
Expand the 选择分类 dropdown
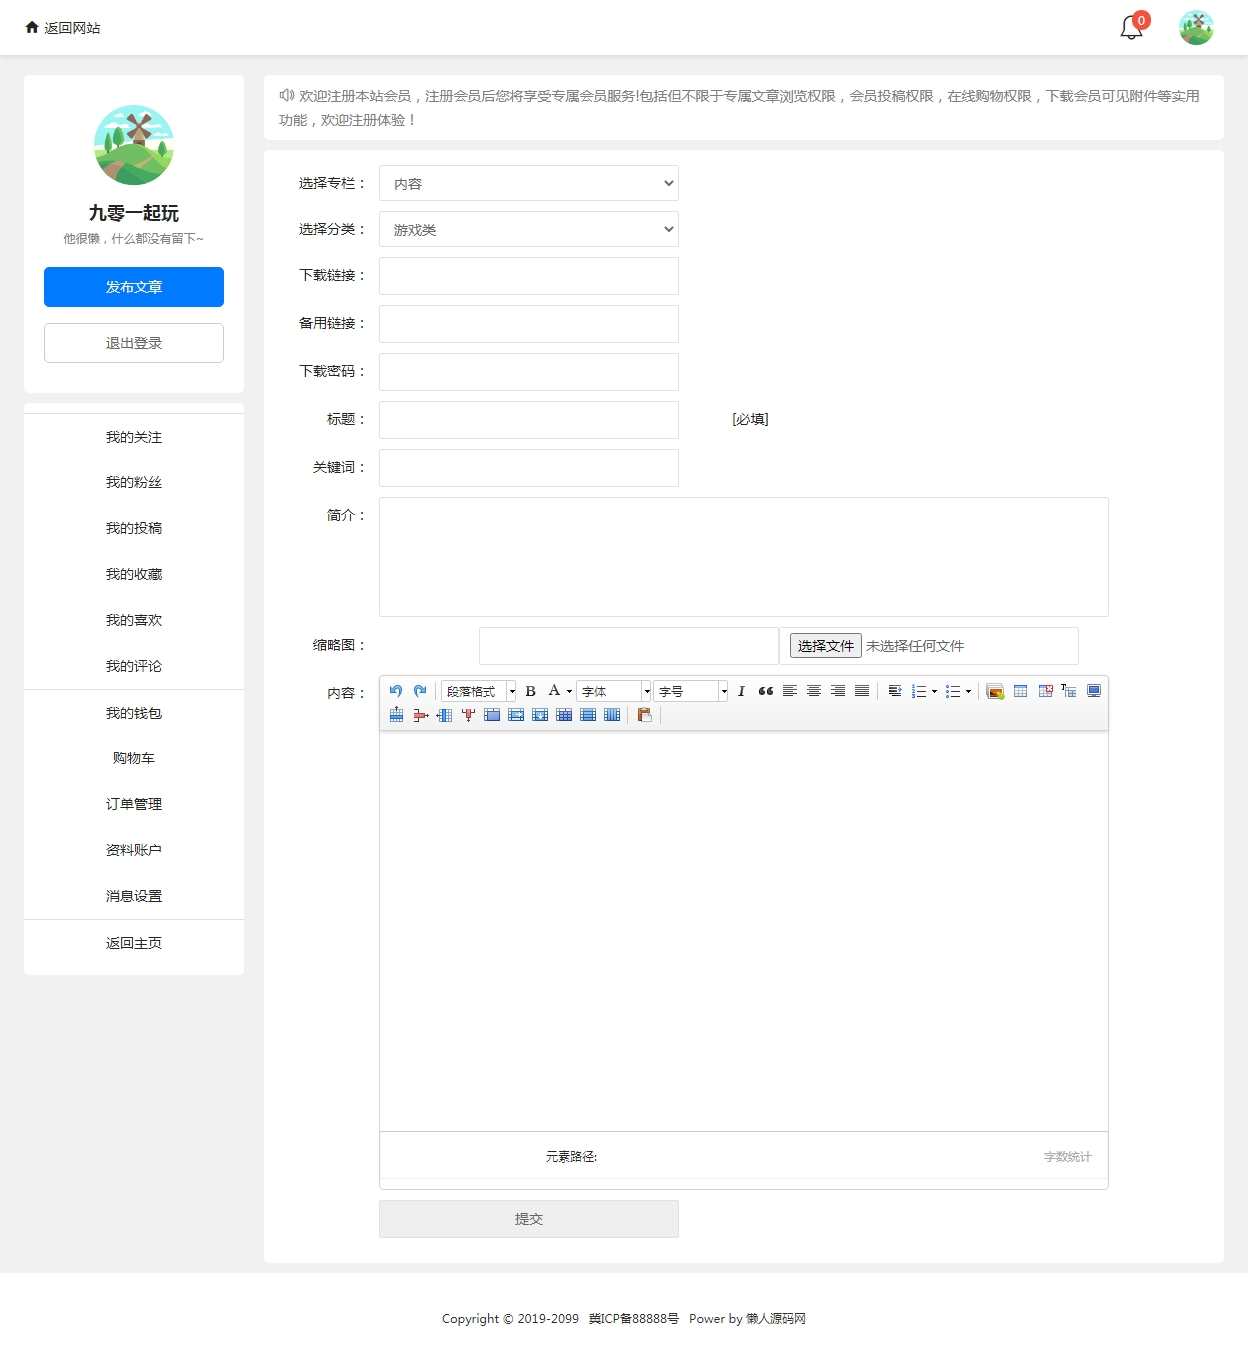click(528, 229)
